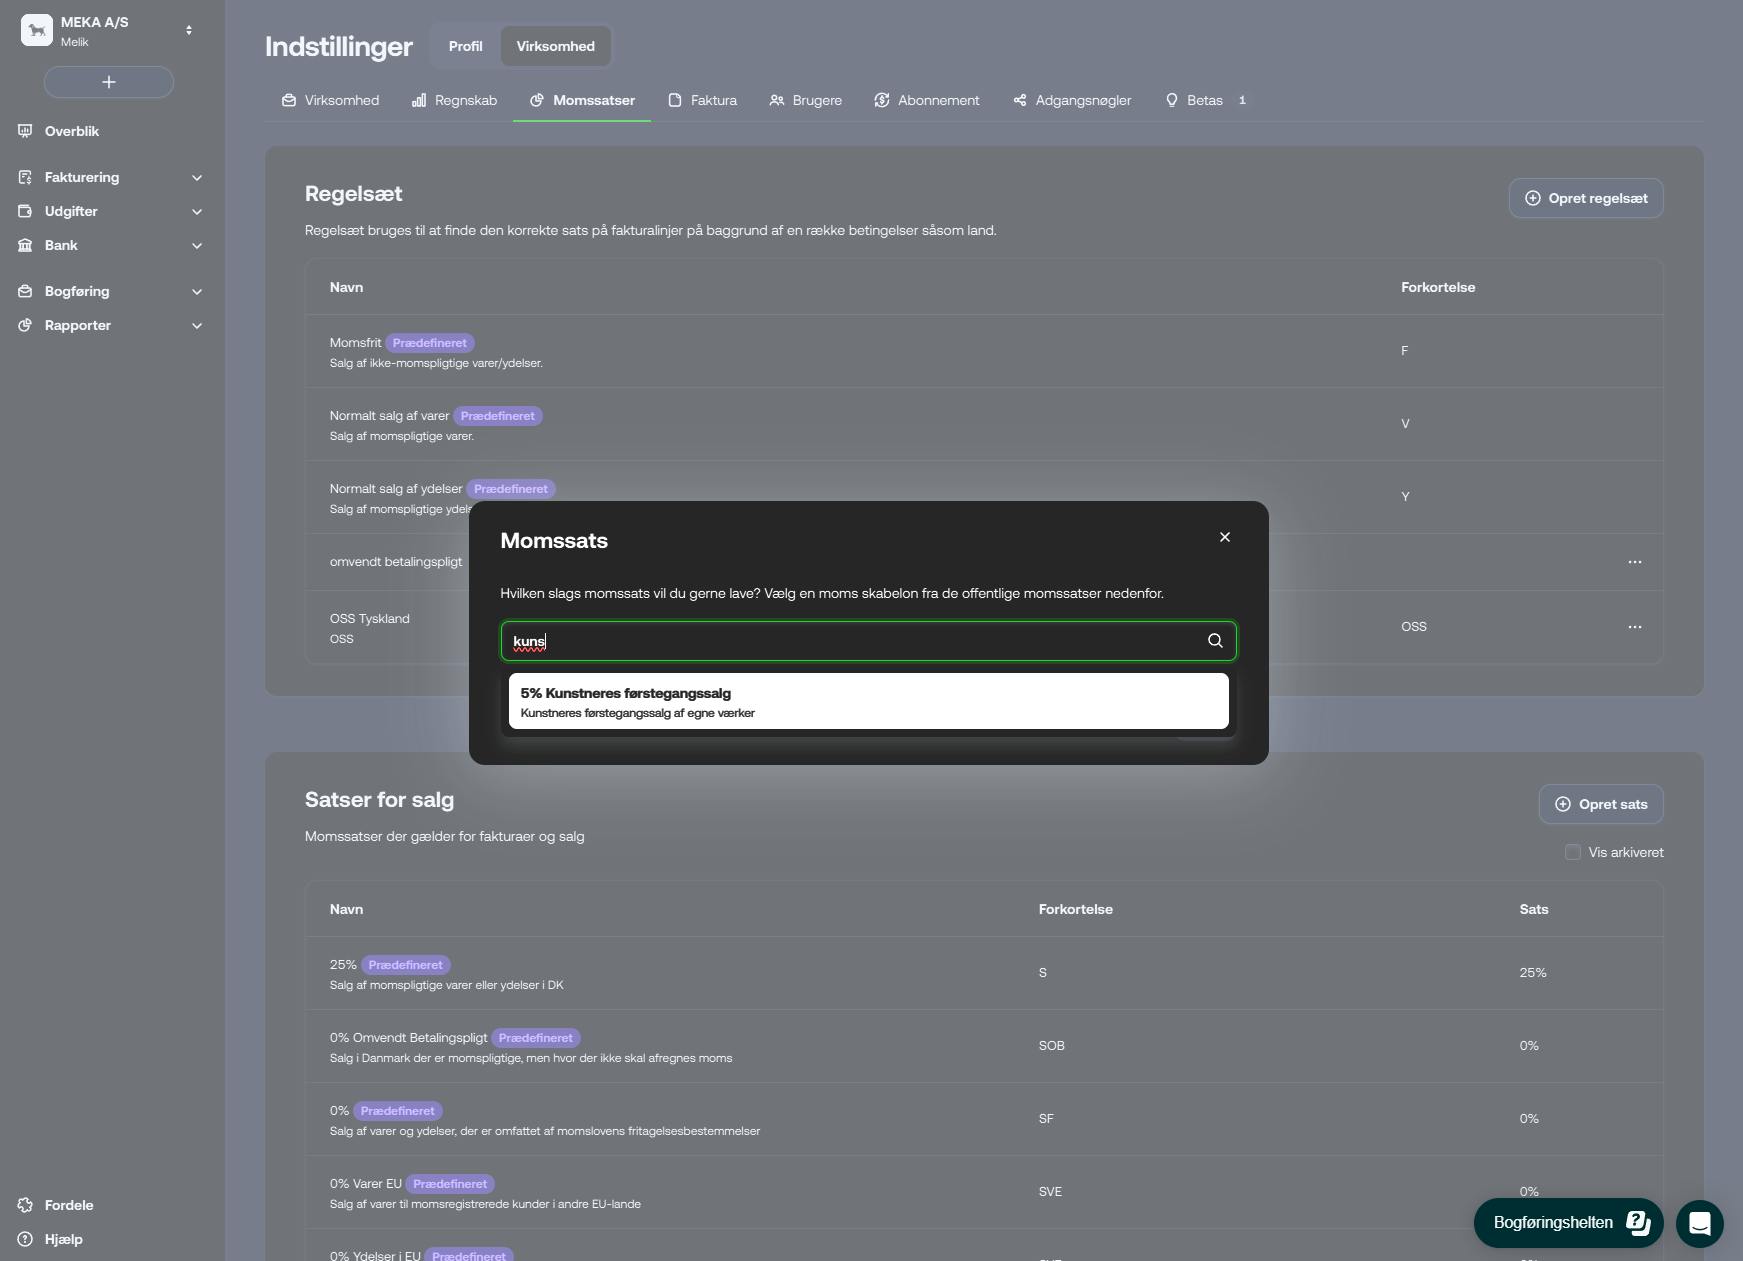Click the Adgangsnøgler share icon

(x=1020, y=100)
